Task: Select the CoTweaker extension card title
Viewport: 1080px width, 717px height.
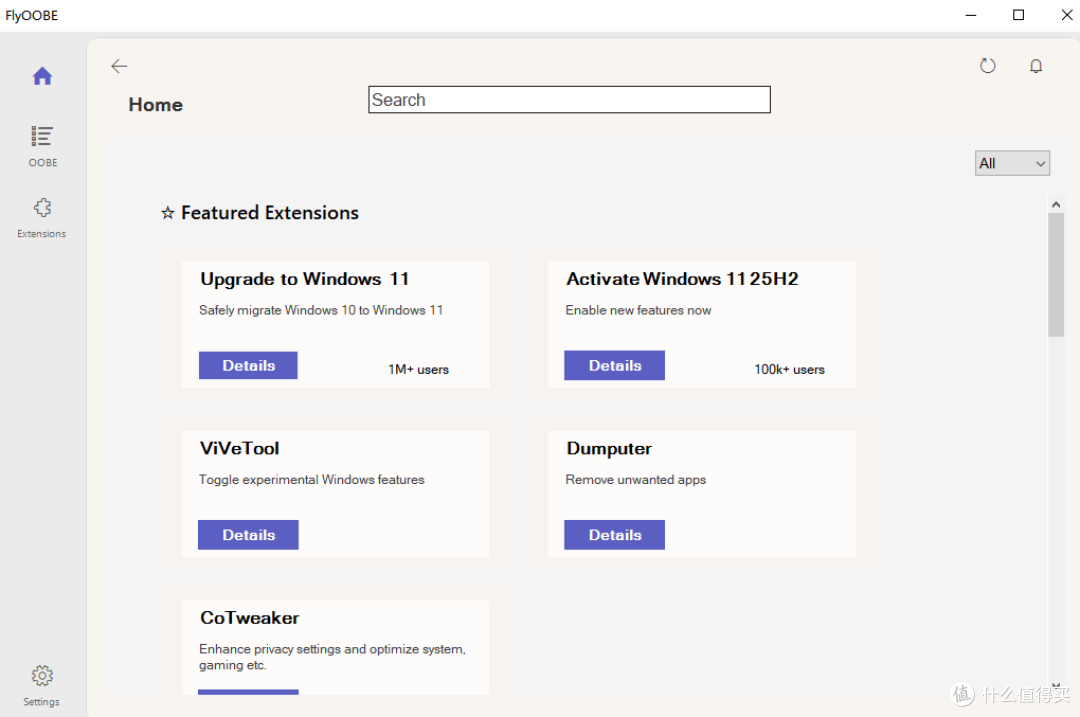Action: coord(249,618)
